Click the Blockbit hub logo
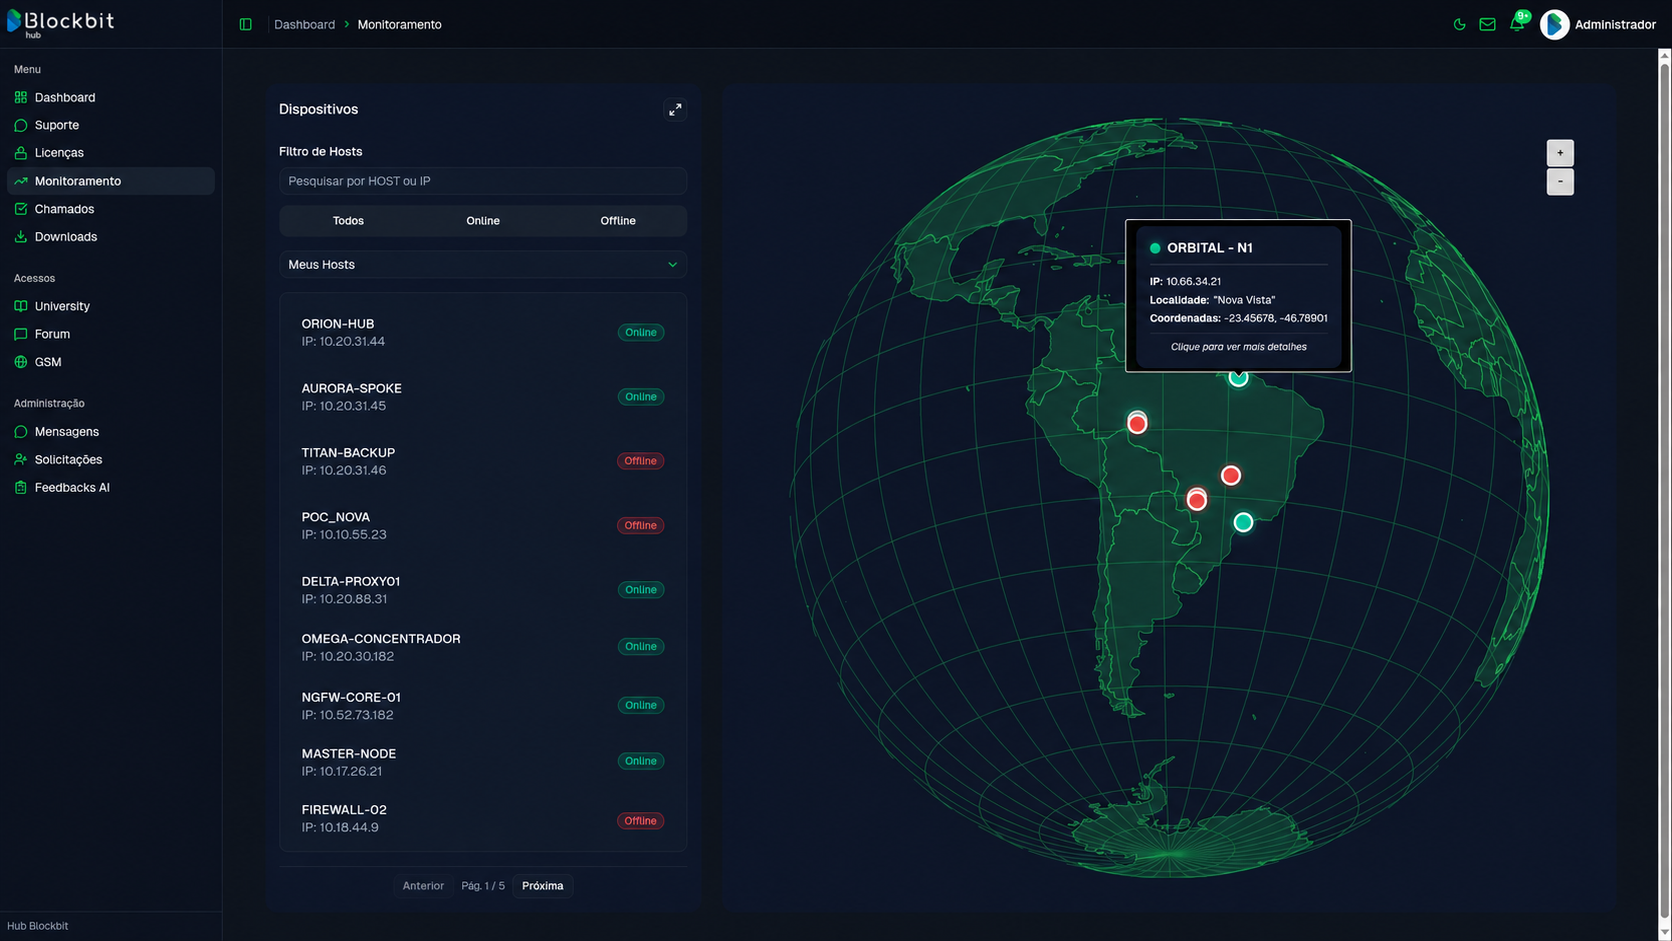The width and height of the screenshot is (1672, 941). coord(61,24)
